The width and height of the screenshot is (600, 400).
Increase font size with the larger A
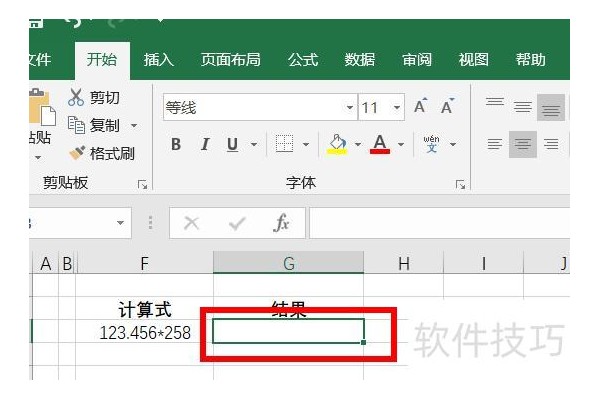(421, 106)
